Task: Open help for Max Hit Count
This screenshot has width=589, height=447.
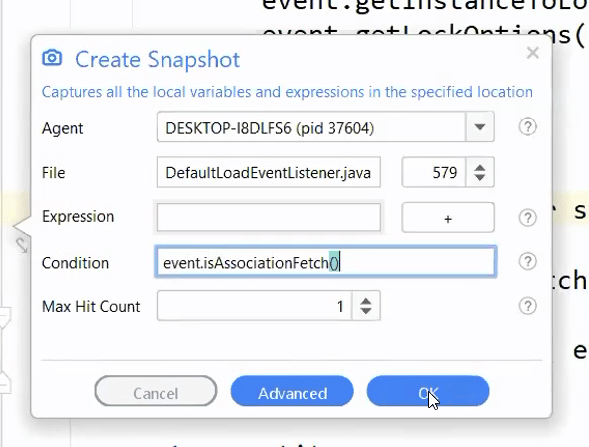Action: [527, 306]
